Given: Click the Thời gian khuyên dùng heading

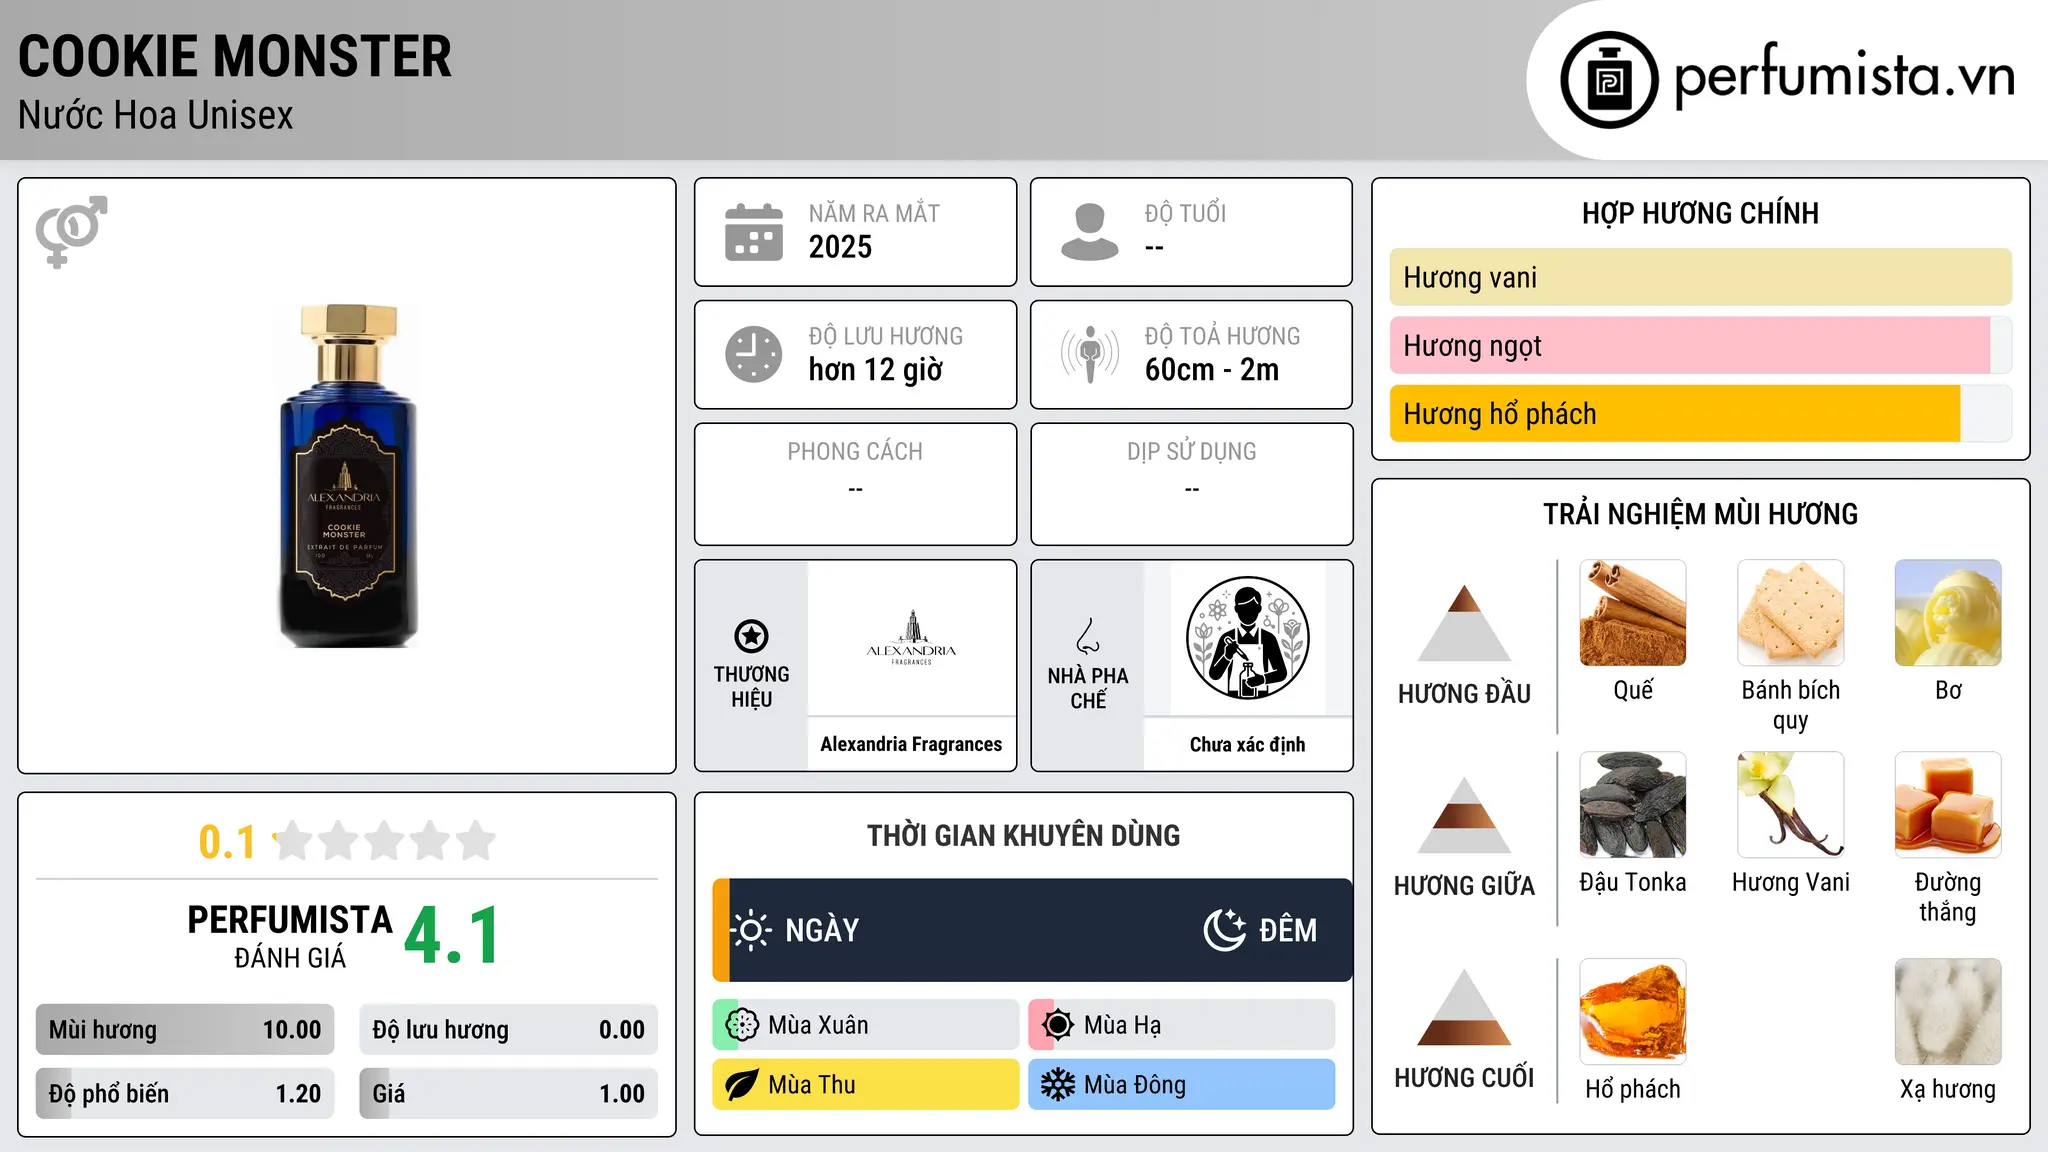Looking at the screenshot, I should pos(1023,835).
